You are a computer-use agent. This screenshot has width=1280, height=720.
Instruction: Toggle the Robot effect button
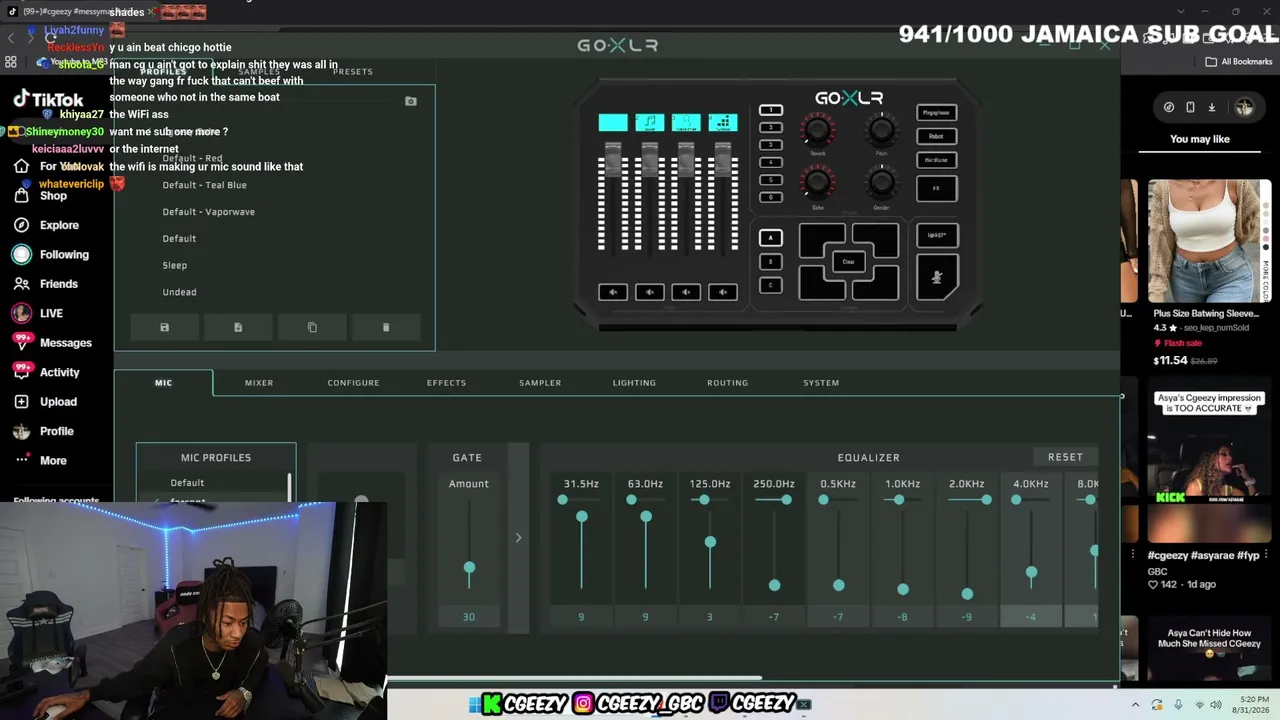(x=936, y=136)
